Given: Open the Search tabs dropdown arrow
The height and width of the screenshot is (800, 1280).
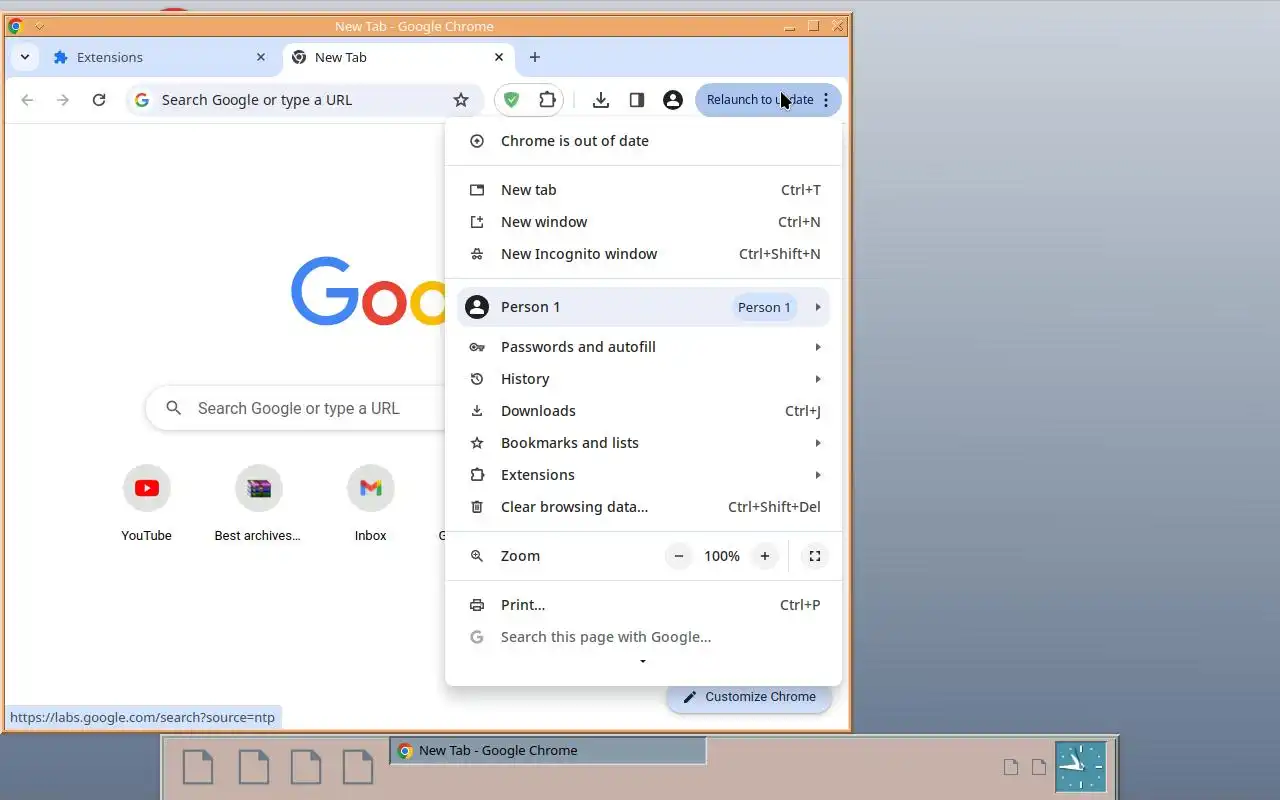Looking at the screenshot, I should point(25,57).
